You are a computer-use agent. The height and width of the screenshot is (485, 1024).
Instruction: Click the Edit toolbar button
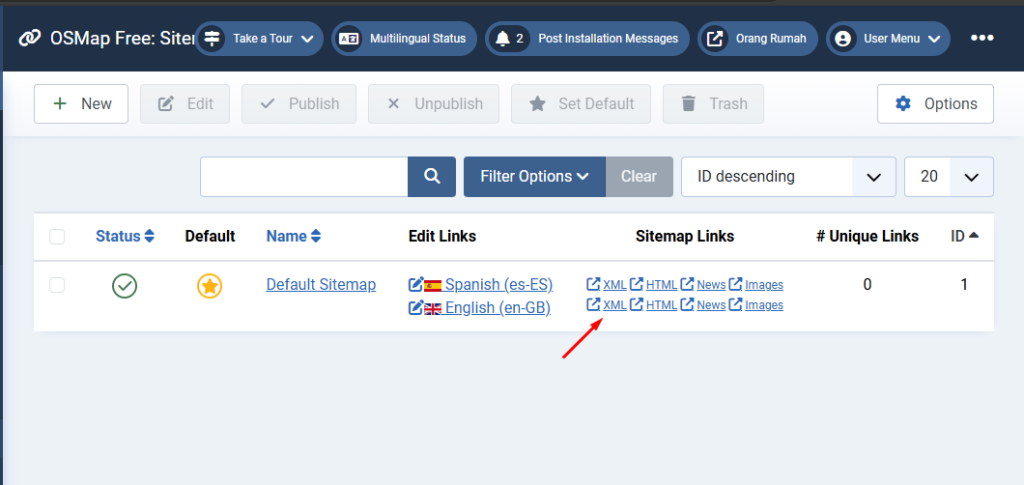(x=185, y=104)
